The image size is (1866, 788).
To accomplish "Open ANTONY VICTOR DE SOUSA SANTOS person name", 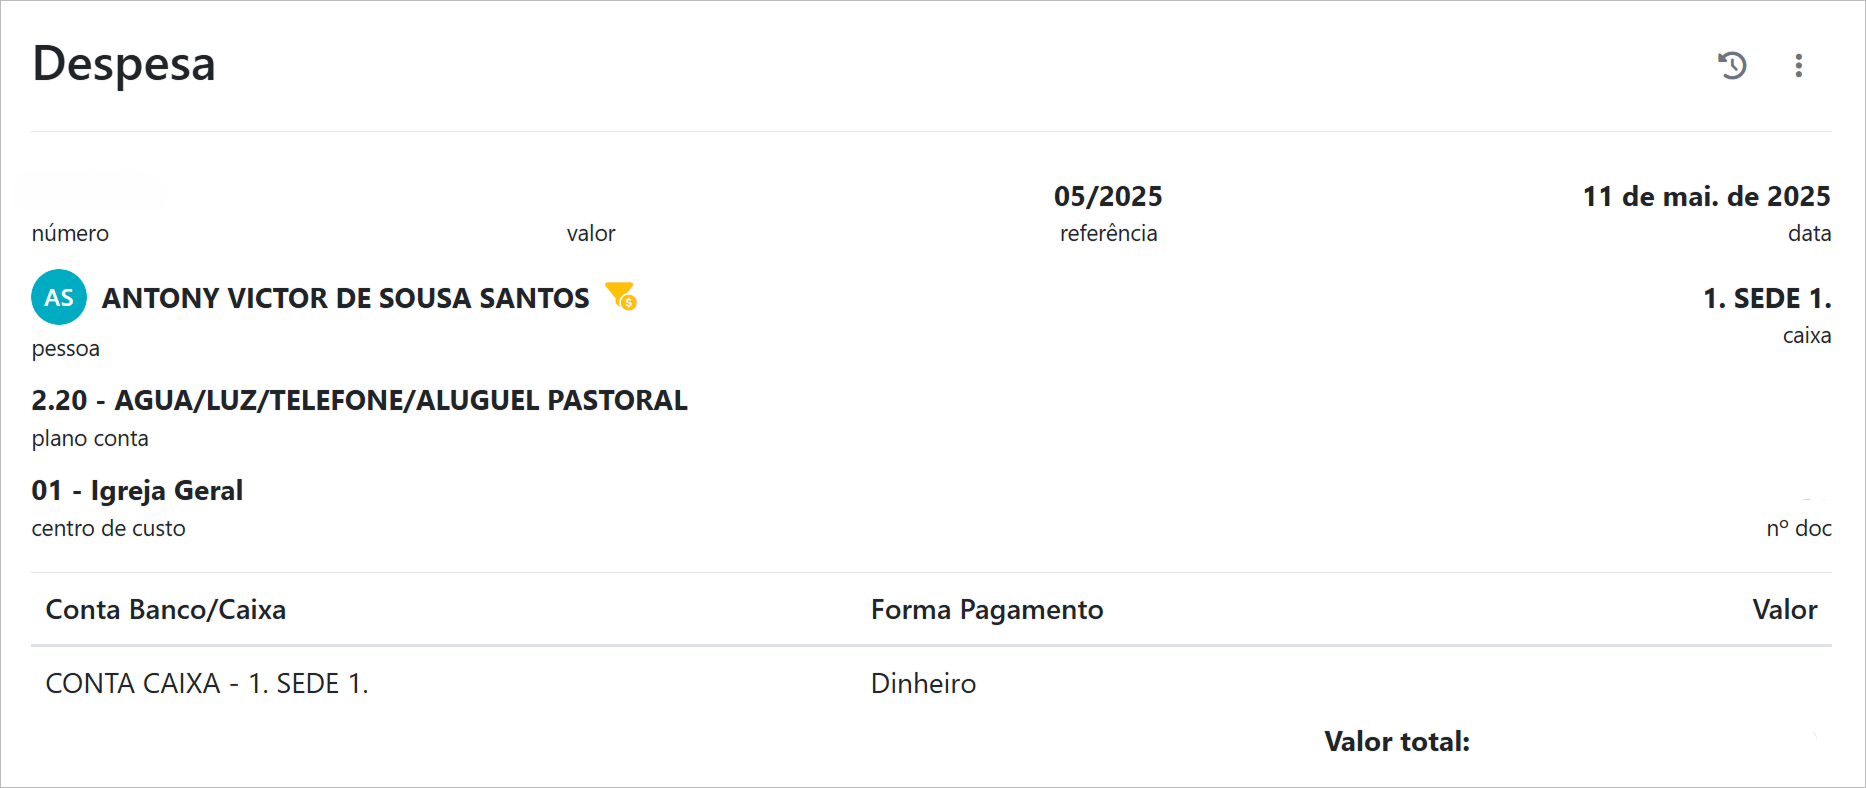I will click(345, 298).
